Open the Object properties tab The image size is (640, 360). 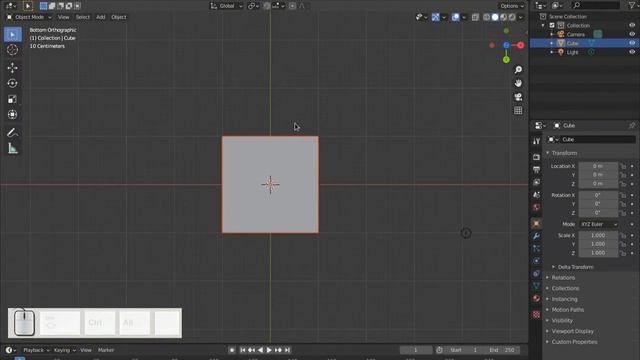536,223
